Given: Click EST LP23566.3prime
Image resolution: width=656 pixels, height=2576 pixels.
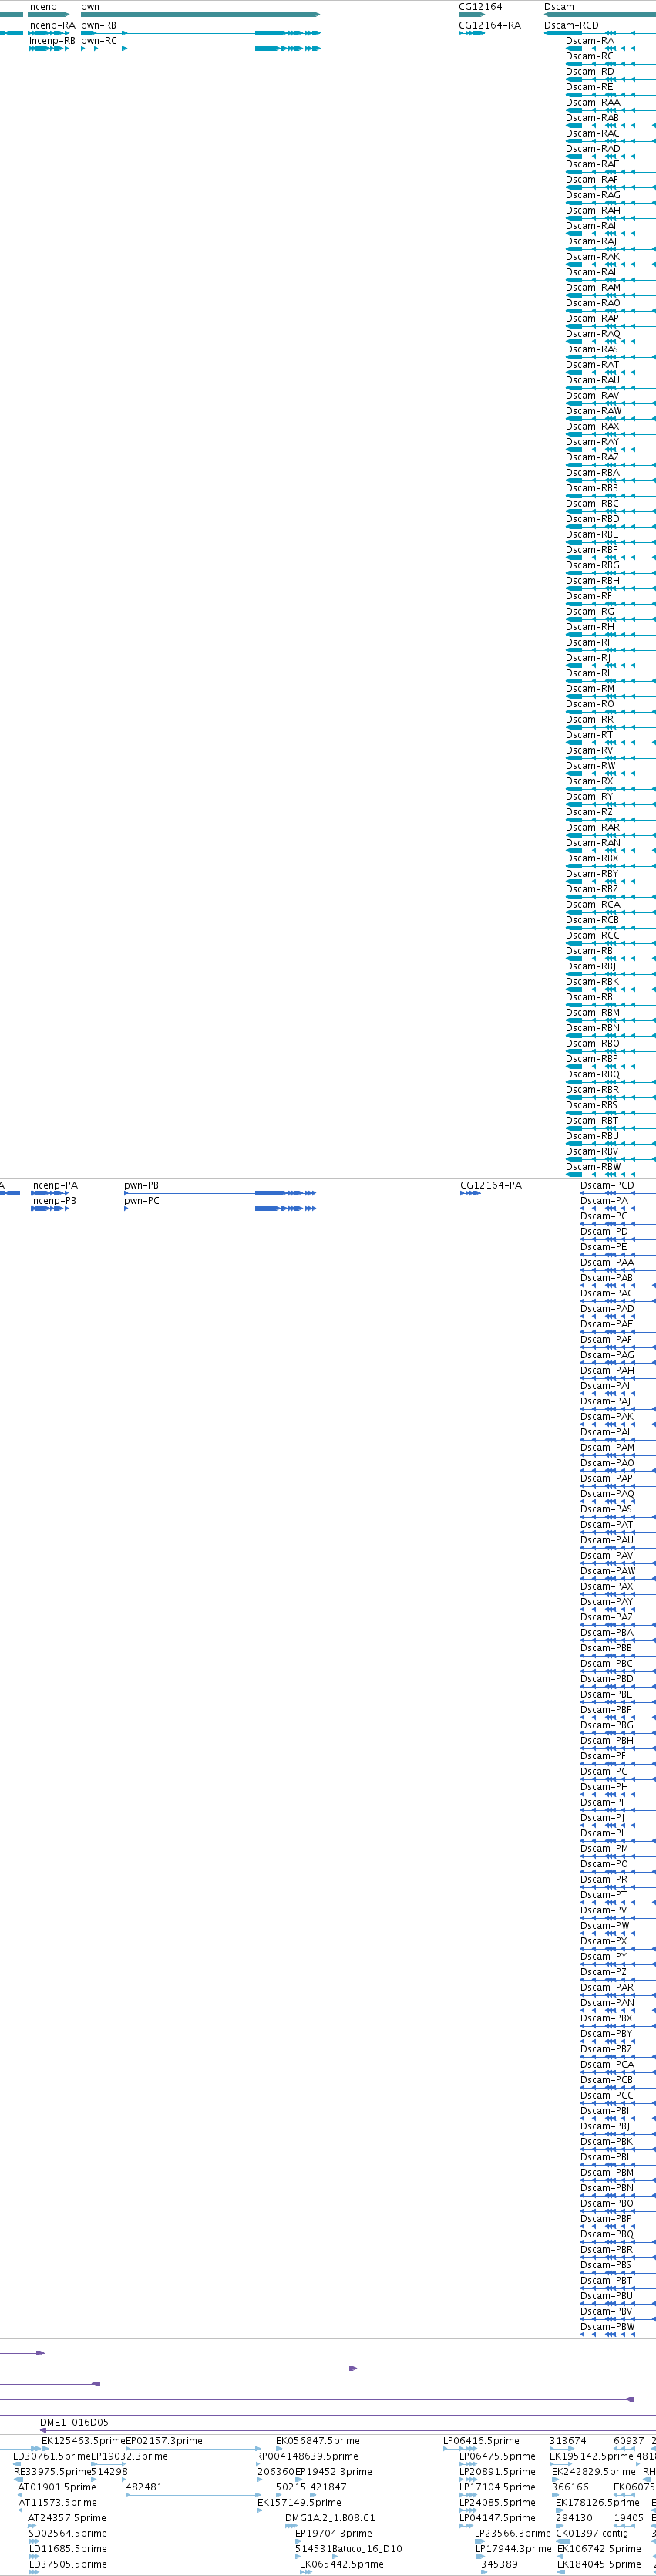Looking at the screenshot, I should 513,2533.
